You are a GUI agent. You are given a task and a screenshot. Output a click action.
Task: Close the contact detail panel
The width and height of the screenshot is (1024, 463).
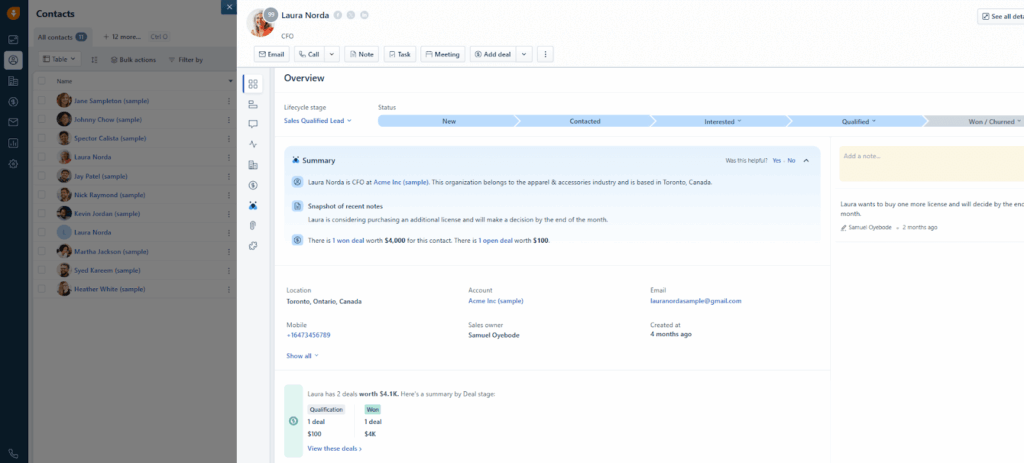coord(229,7)
